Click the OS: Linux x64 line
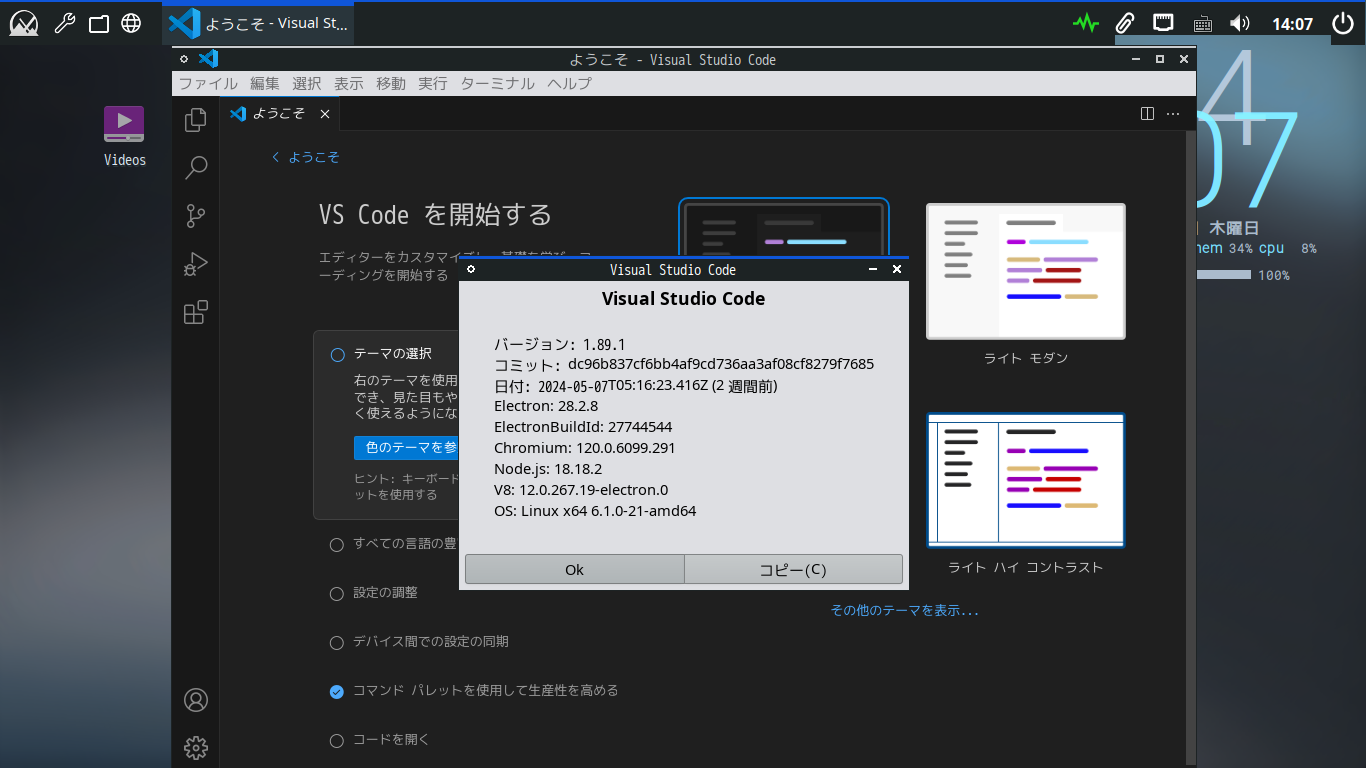The image size is (1366, 768). point(595,511)
